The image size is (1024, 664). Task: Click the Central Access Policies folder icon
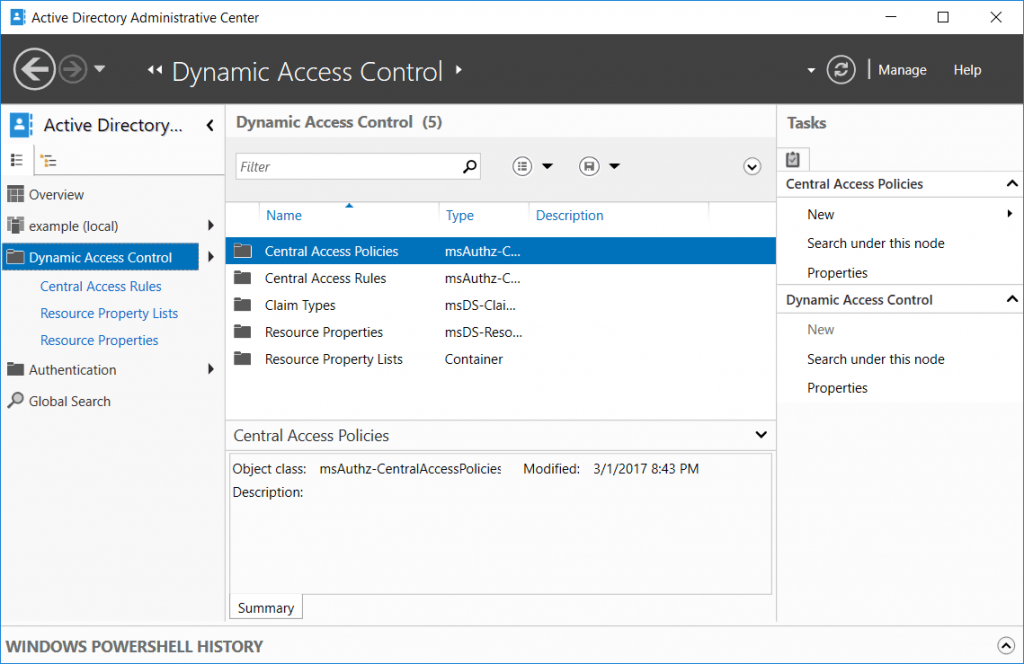243,251
